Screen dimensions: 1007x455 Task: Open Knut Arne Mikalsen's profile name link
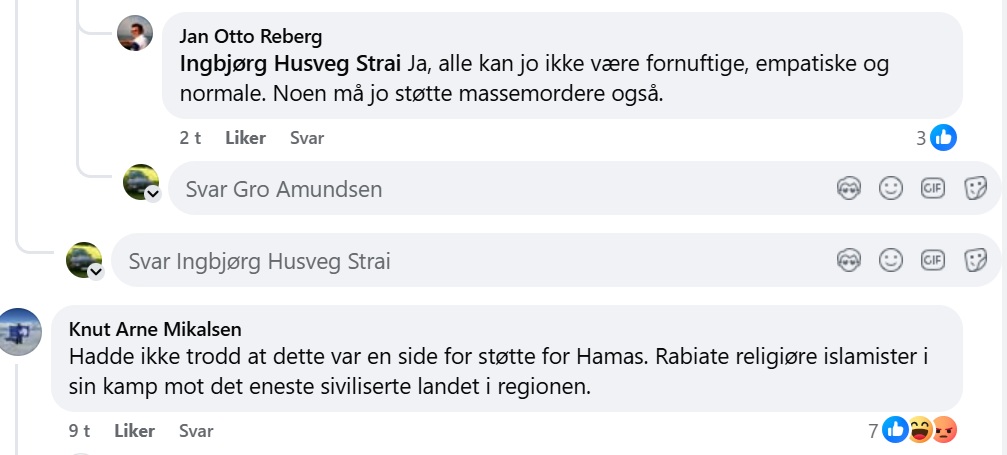coord(155,329)
